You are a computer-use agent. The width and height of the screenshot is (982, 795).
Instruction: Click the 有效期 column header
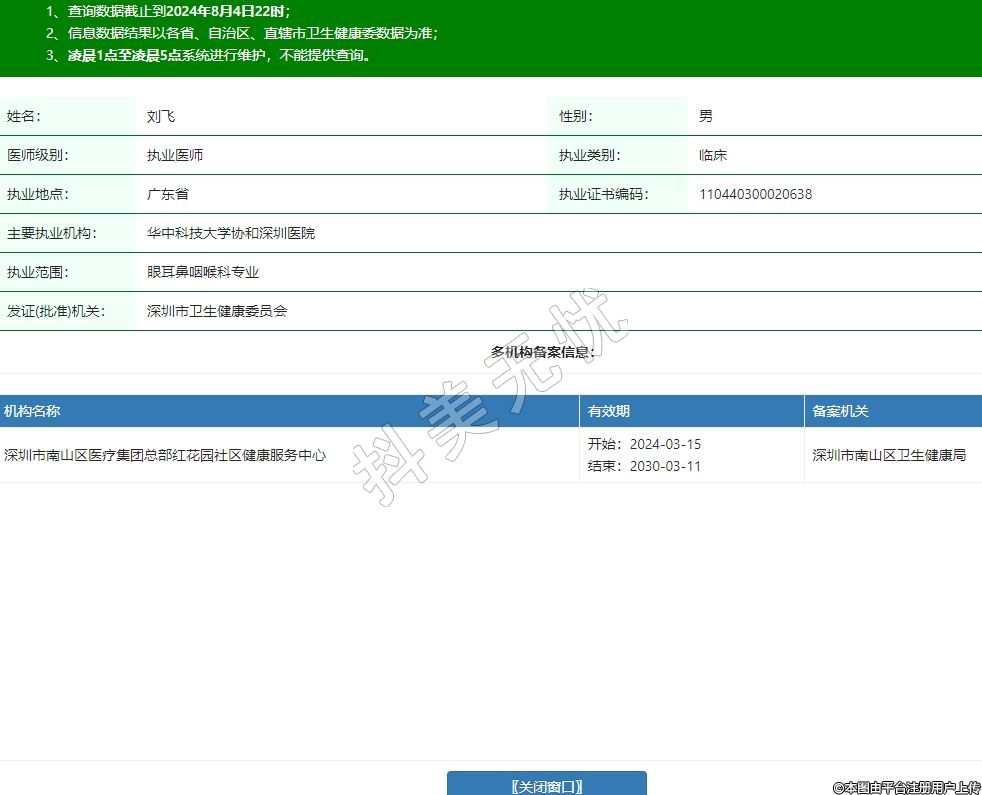pos(608,411)
